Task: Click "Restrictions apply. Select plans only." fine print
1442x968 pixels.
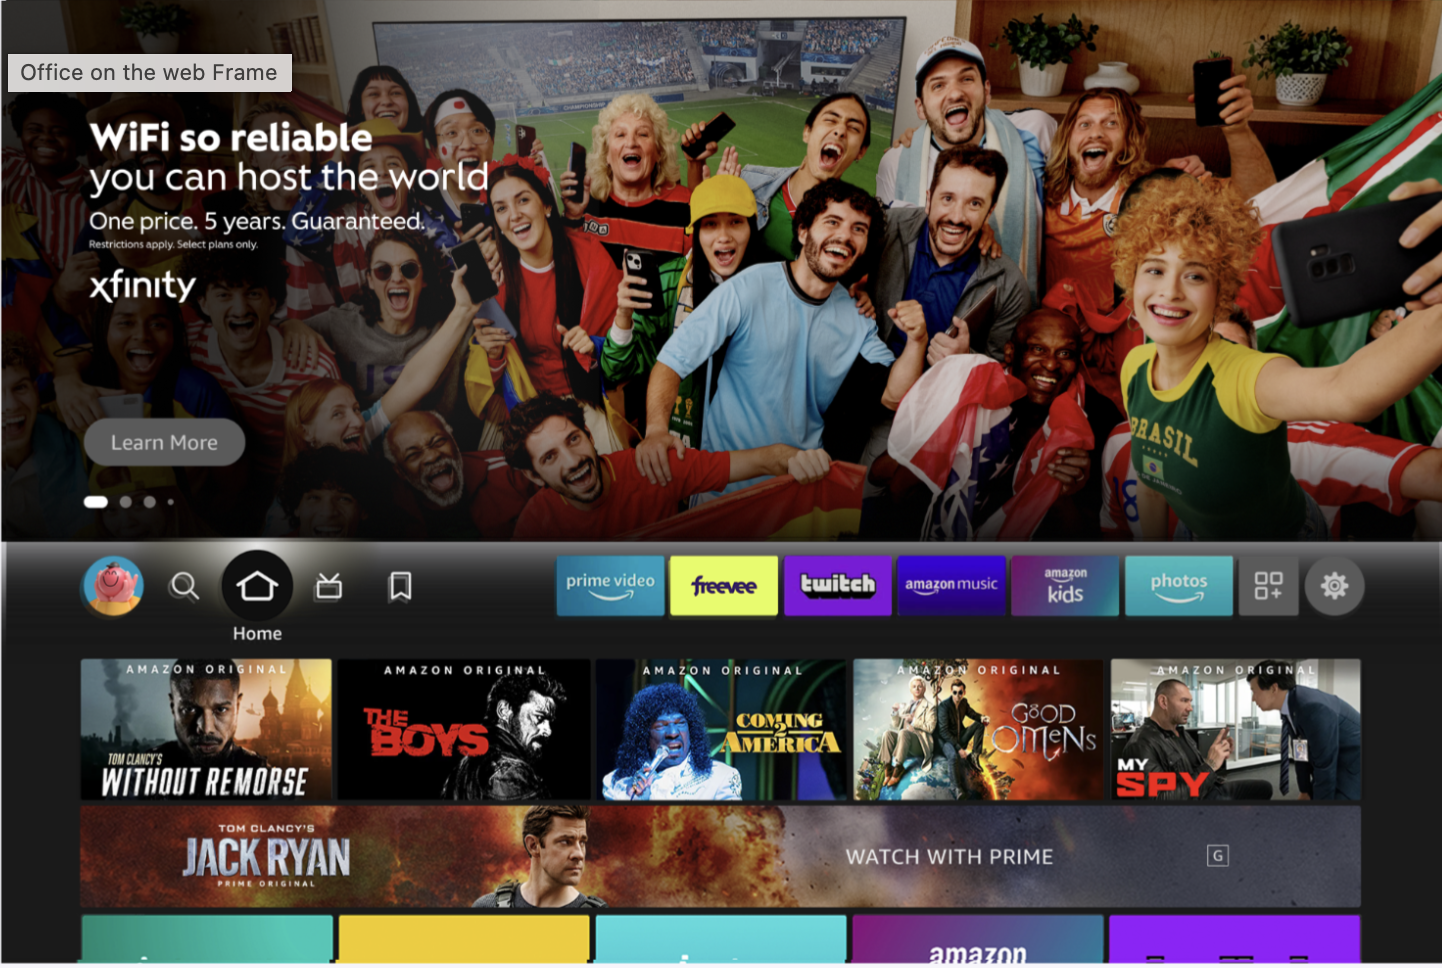Action: coord(173,244)
